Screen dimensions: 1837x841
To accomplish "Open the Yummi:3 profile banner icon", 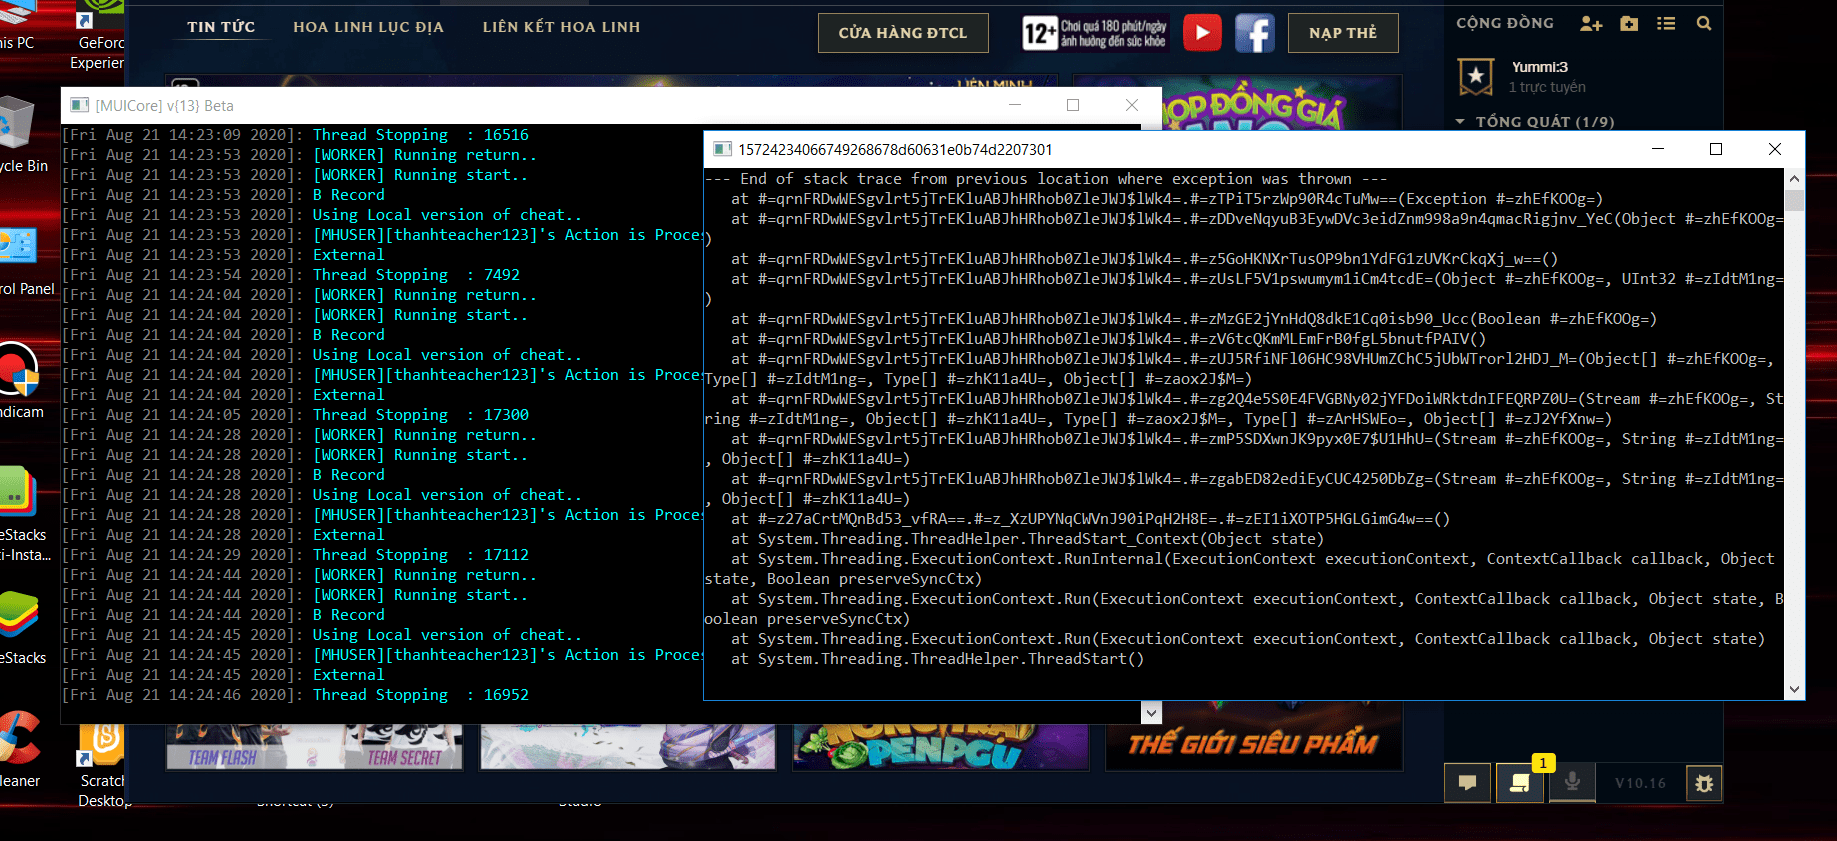I will click(x=1476, y=77).
